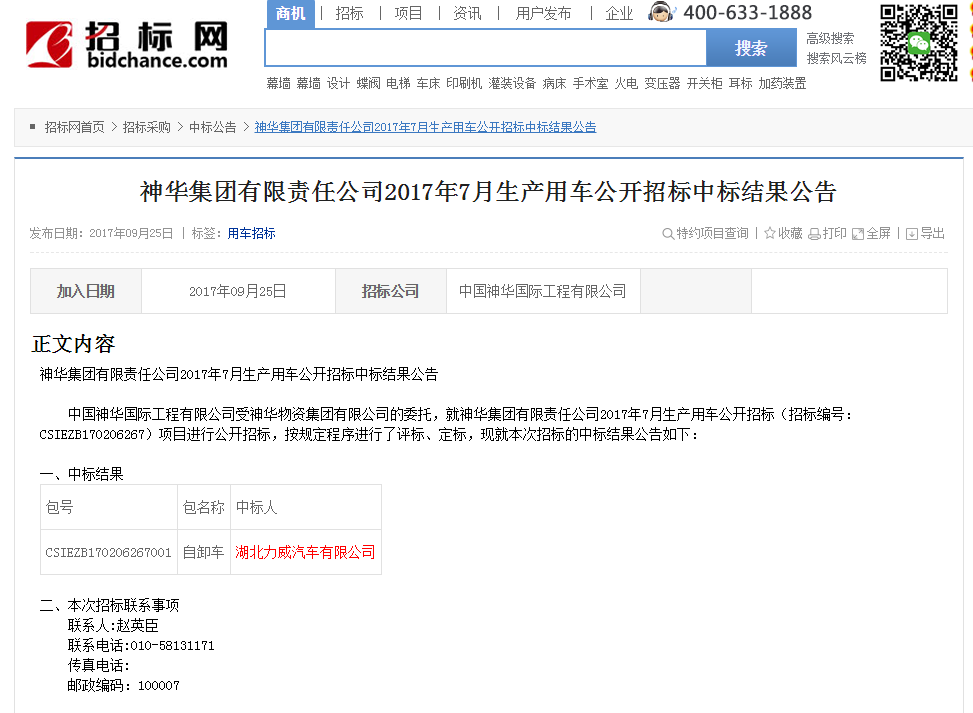Click the 变压器 hot keyword
Screen dimensions: 973x713
tap(662, 83)
